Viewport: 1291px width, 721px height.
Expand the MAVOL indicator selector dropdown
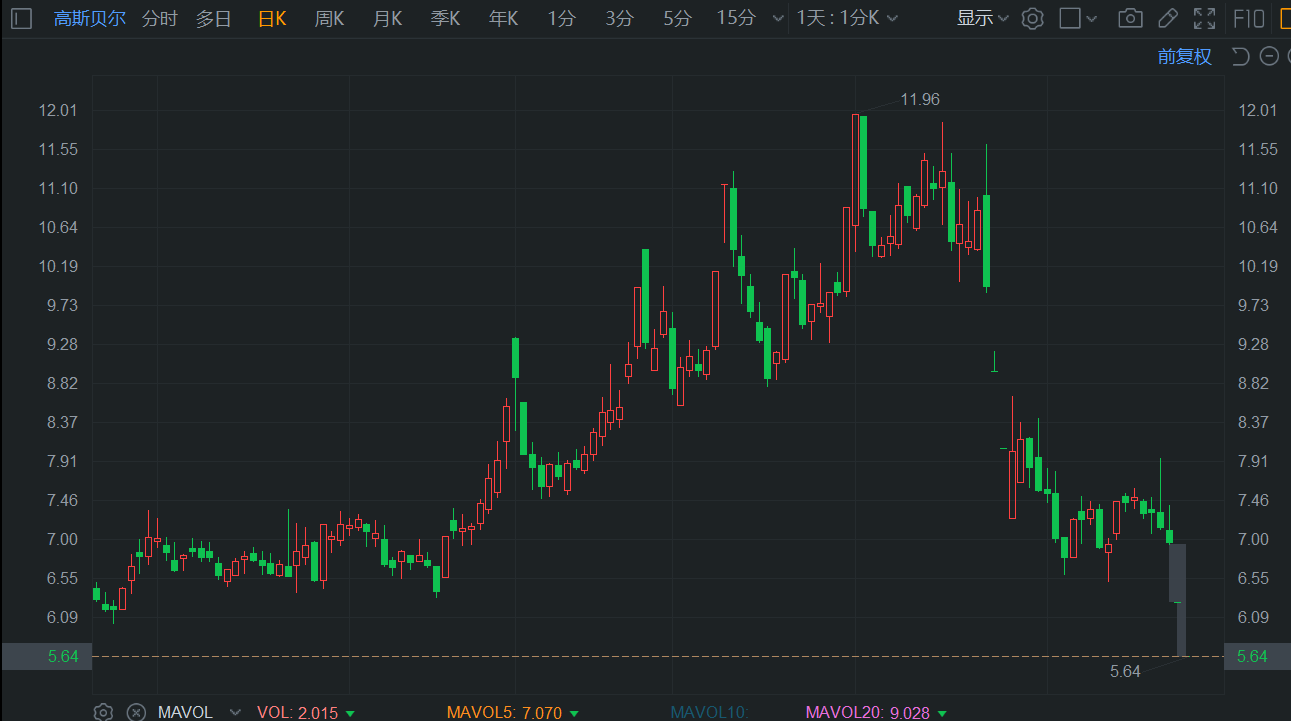pyautogui.click(x=235, y=712)
